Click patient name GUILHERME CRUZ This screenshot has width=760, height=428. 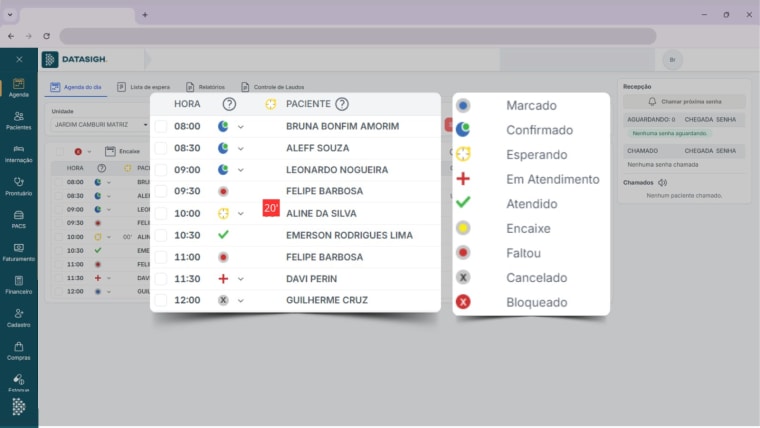[327, 300]
